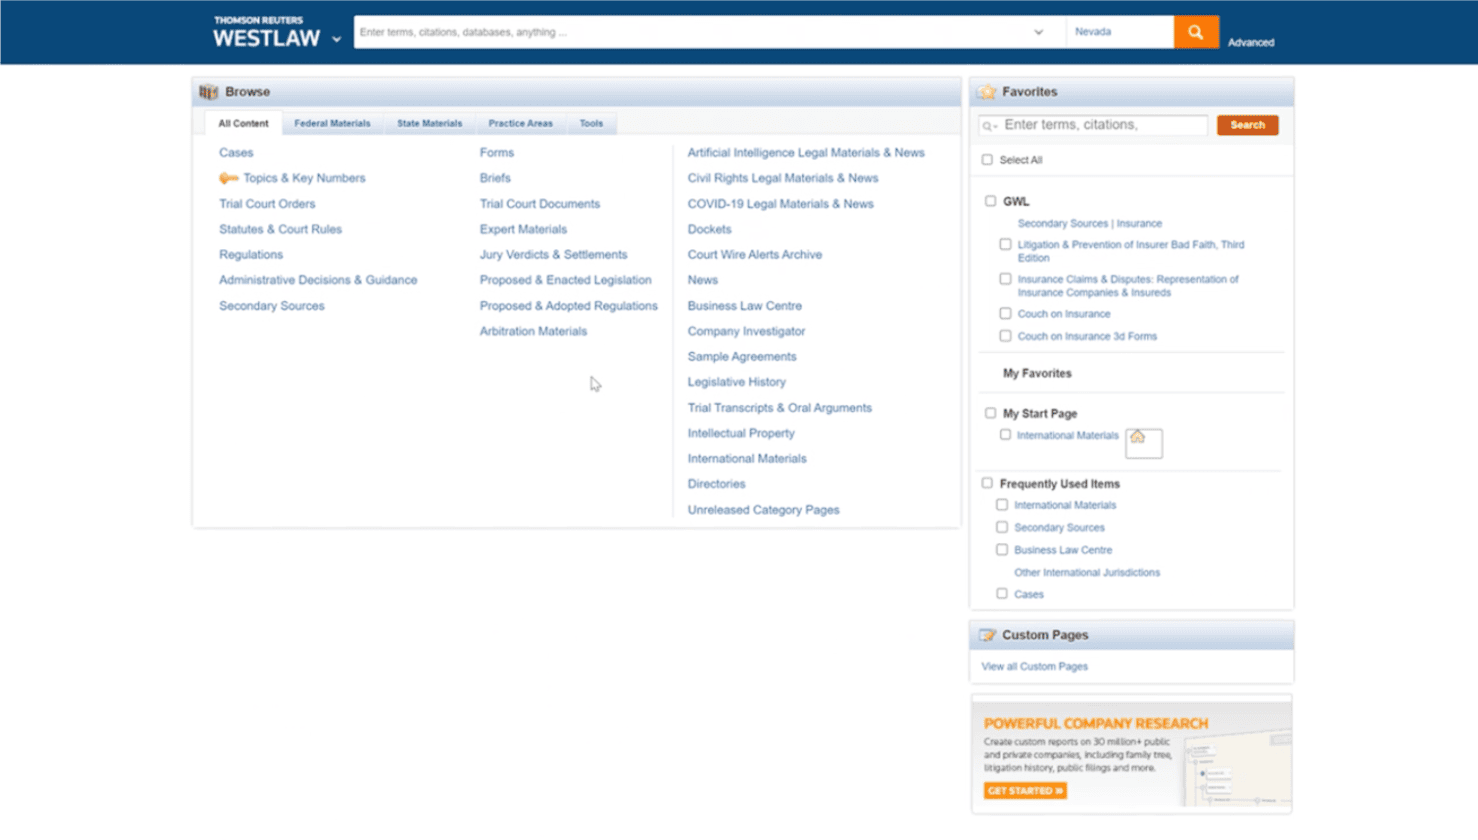
Task: Switch to the All Content tab
Action: (x=243, y=123)
